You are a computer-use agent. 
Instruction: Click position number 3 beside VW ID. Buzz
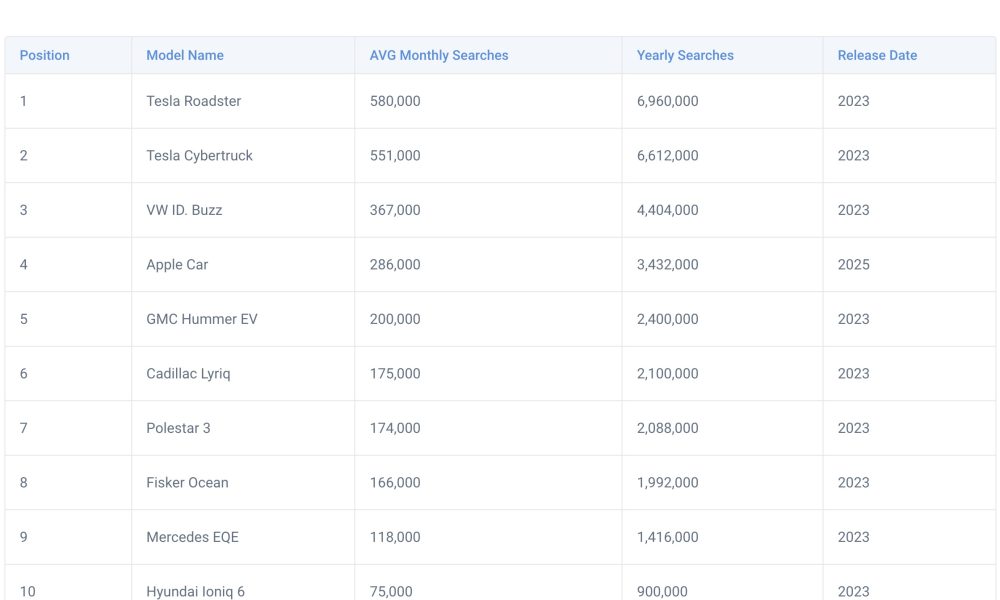point(24,210)
